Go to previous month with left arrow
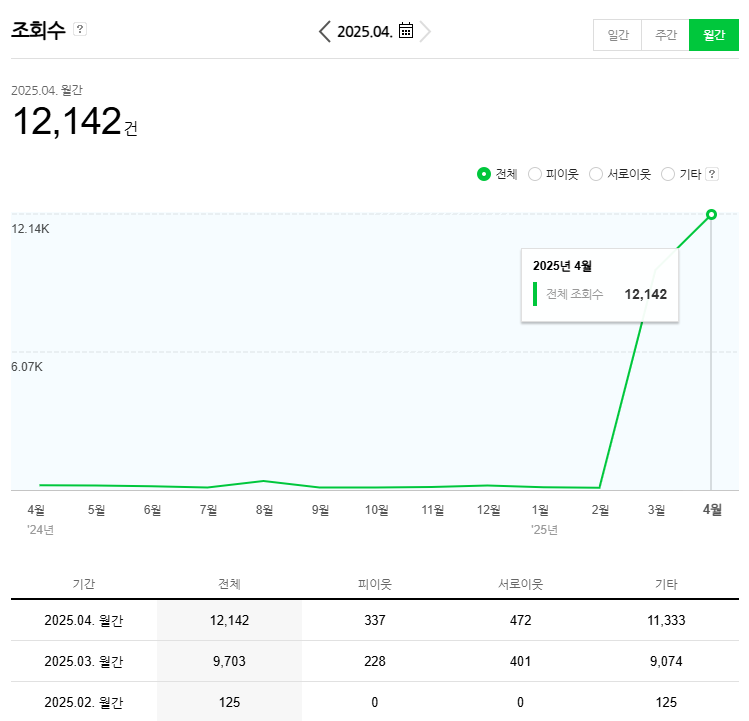Image resolution: width=749 pixels, height=721 pixels. point(325,32)
